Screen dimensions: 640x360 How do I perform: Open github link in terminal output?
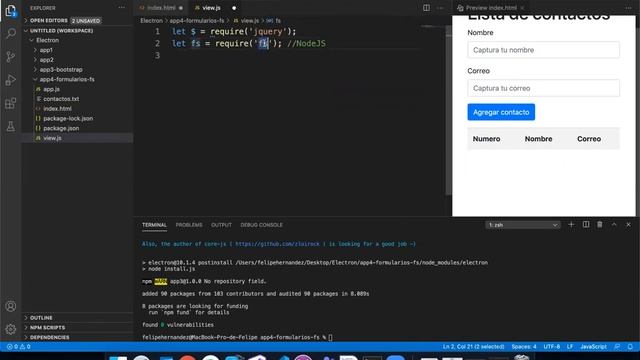click(x=278, y=244)
